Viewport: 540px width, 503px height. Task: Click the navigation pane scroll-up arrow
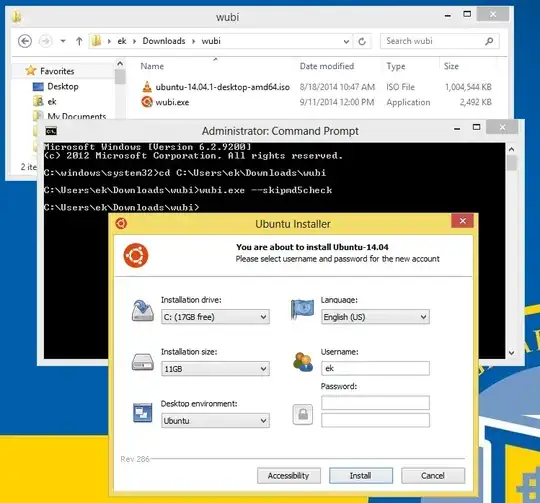coord(120,64)
